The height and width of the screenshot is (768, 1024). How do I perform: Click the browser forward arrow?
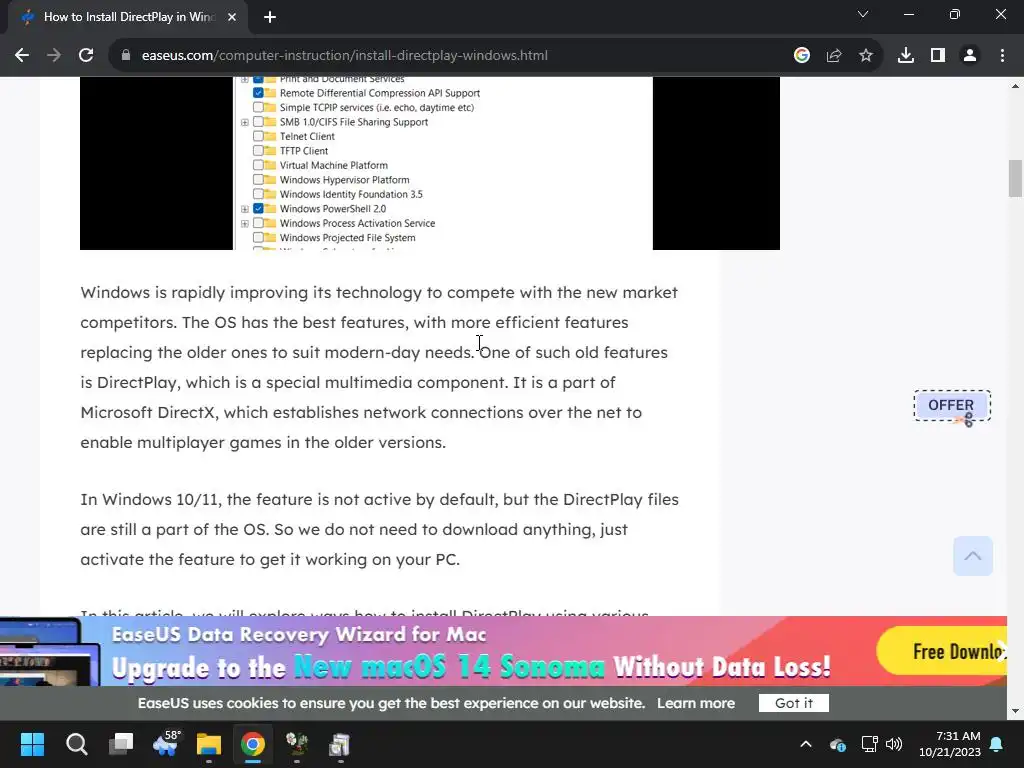(x=54, y=56)
